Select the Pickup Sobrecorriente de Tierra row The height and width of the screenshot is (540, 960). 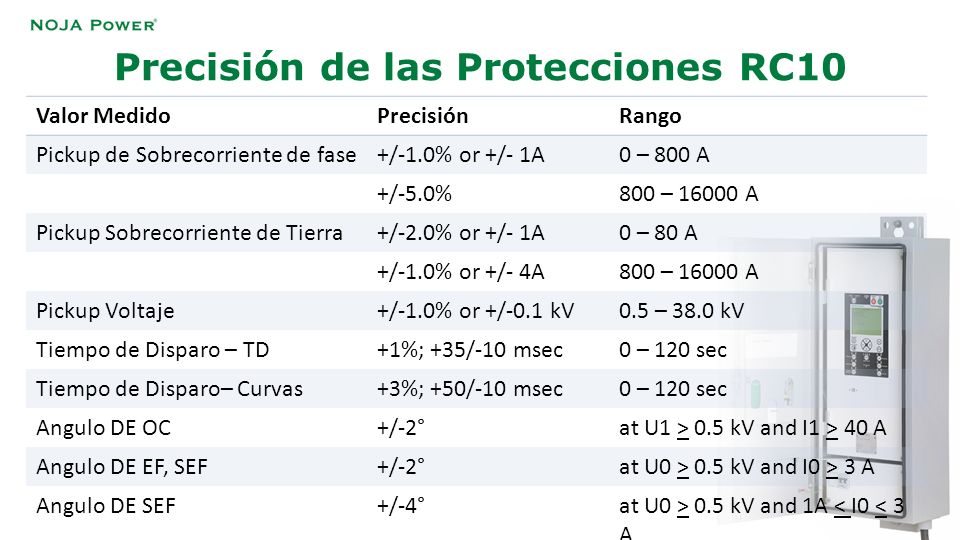click(x=476, y=233)
